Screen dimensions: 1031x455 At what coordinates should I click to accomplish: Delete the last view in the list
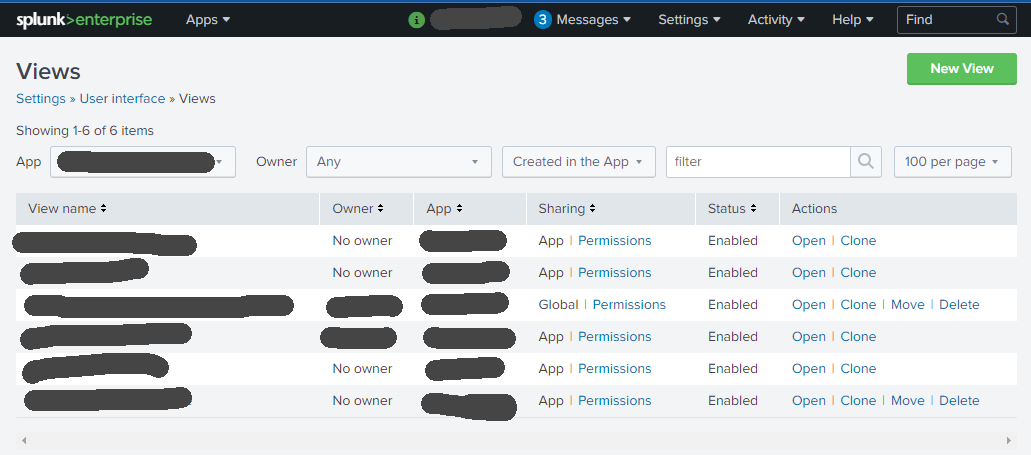pos(959,401)
